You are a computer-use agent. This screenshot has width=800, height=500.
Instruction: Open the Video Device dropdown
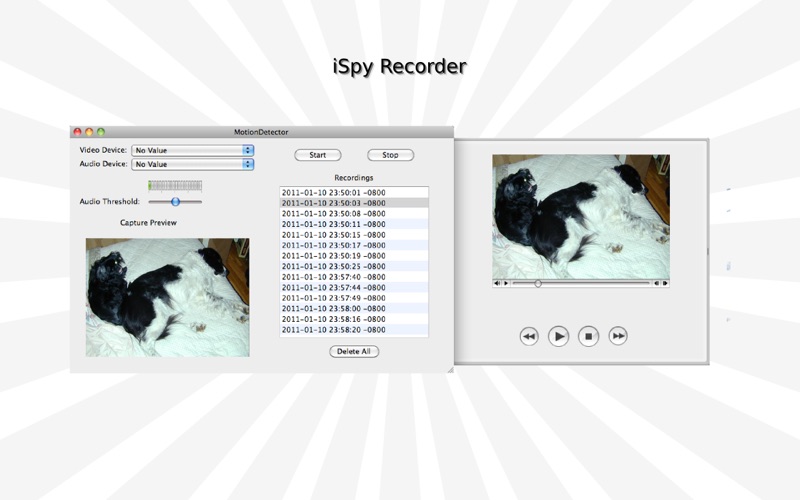[x=193, y=151]
